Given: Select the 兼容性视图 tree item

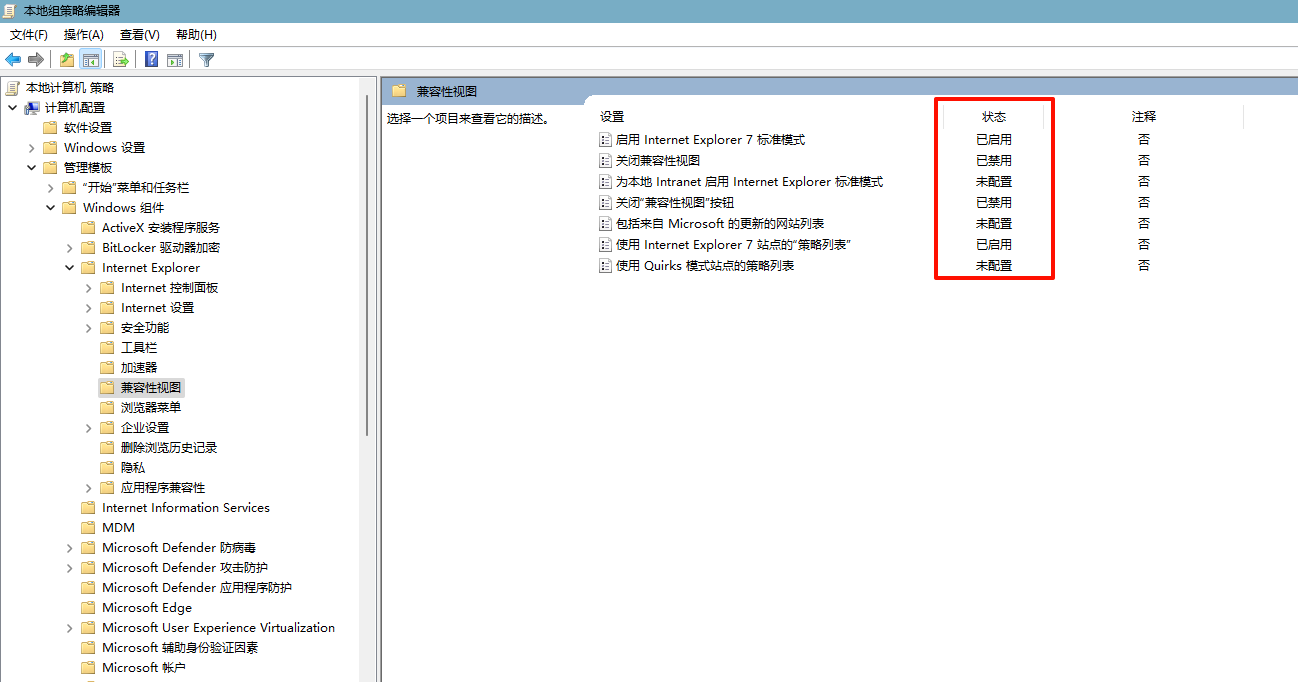Looking at the screenshot, I should pyautogui.click(x=151, y=387).
